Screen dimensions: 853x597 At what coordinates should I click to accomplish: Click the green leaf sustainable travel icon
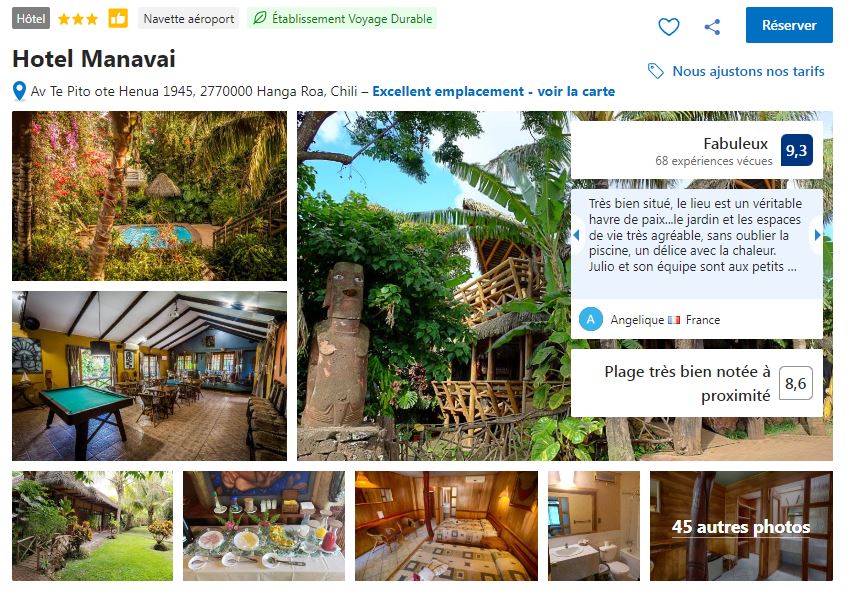pos(260,19)
